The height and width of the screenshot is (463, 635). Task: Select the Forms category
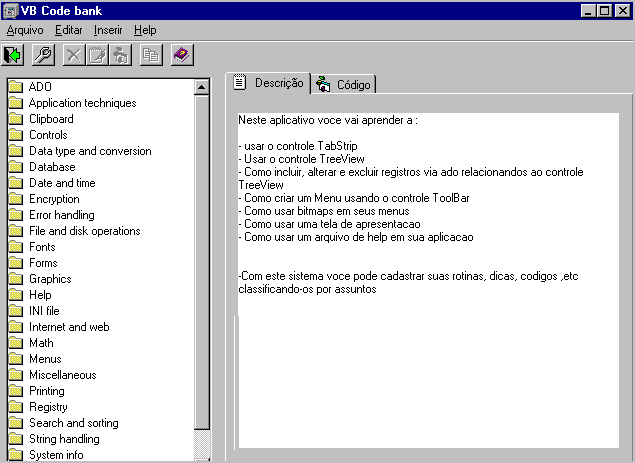coord(43,263)
